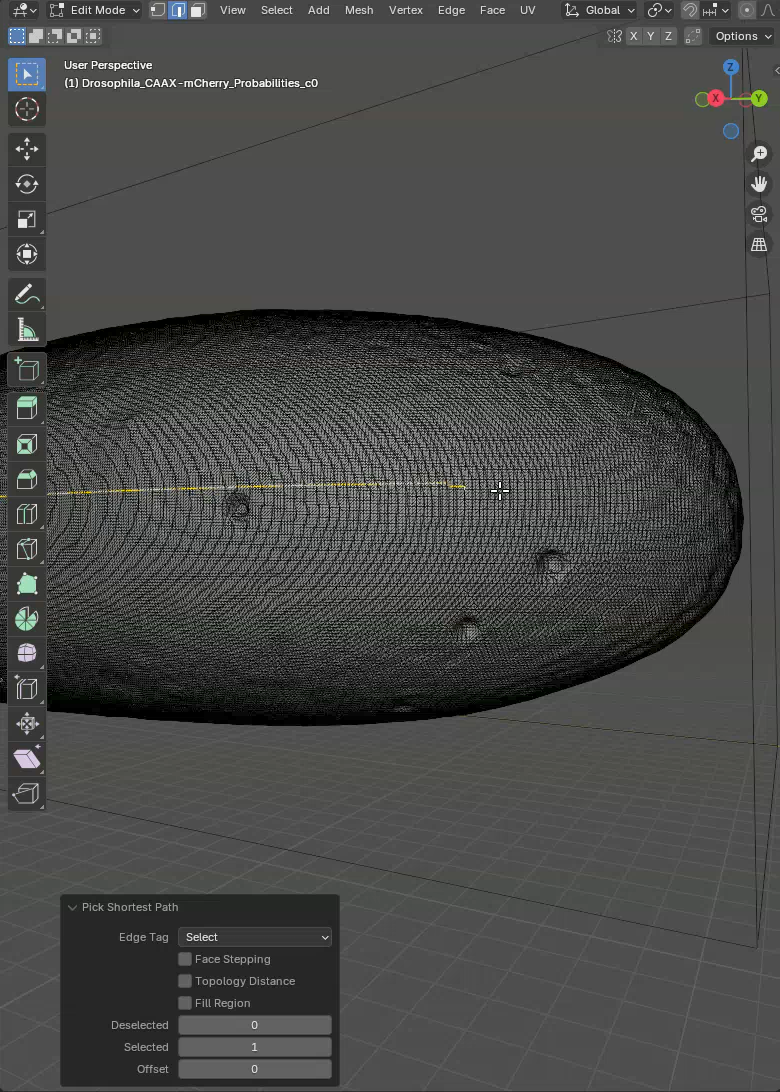Check the Fill Region option

(185, 1003)
